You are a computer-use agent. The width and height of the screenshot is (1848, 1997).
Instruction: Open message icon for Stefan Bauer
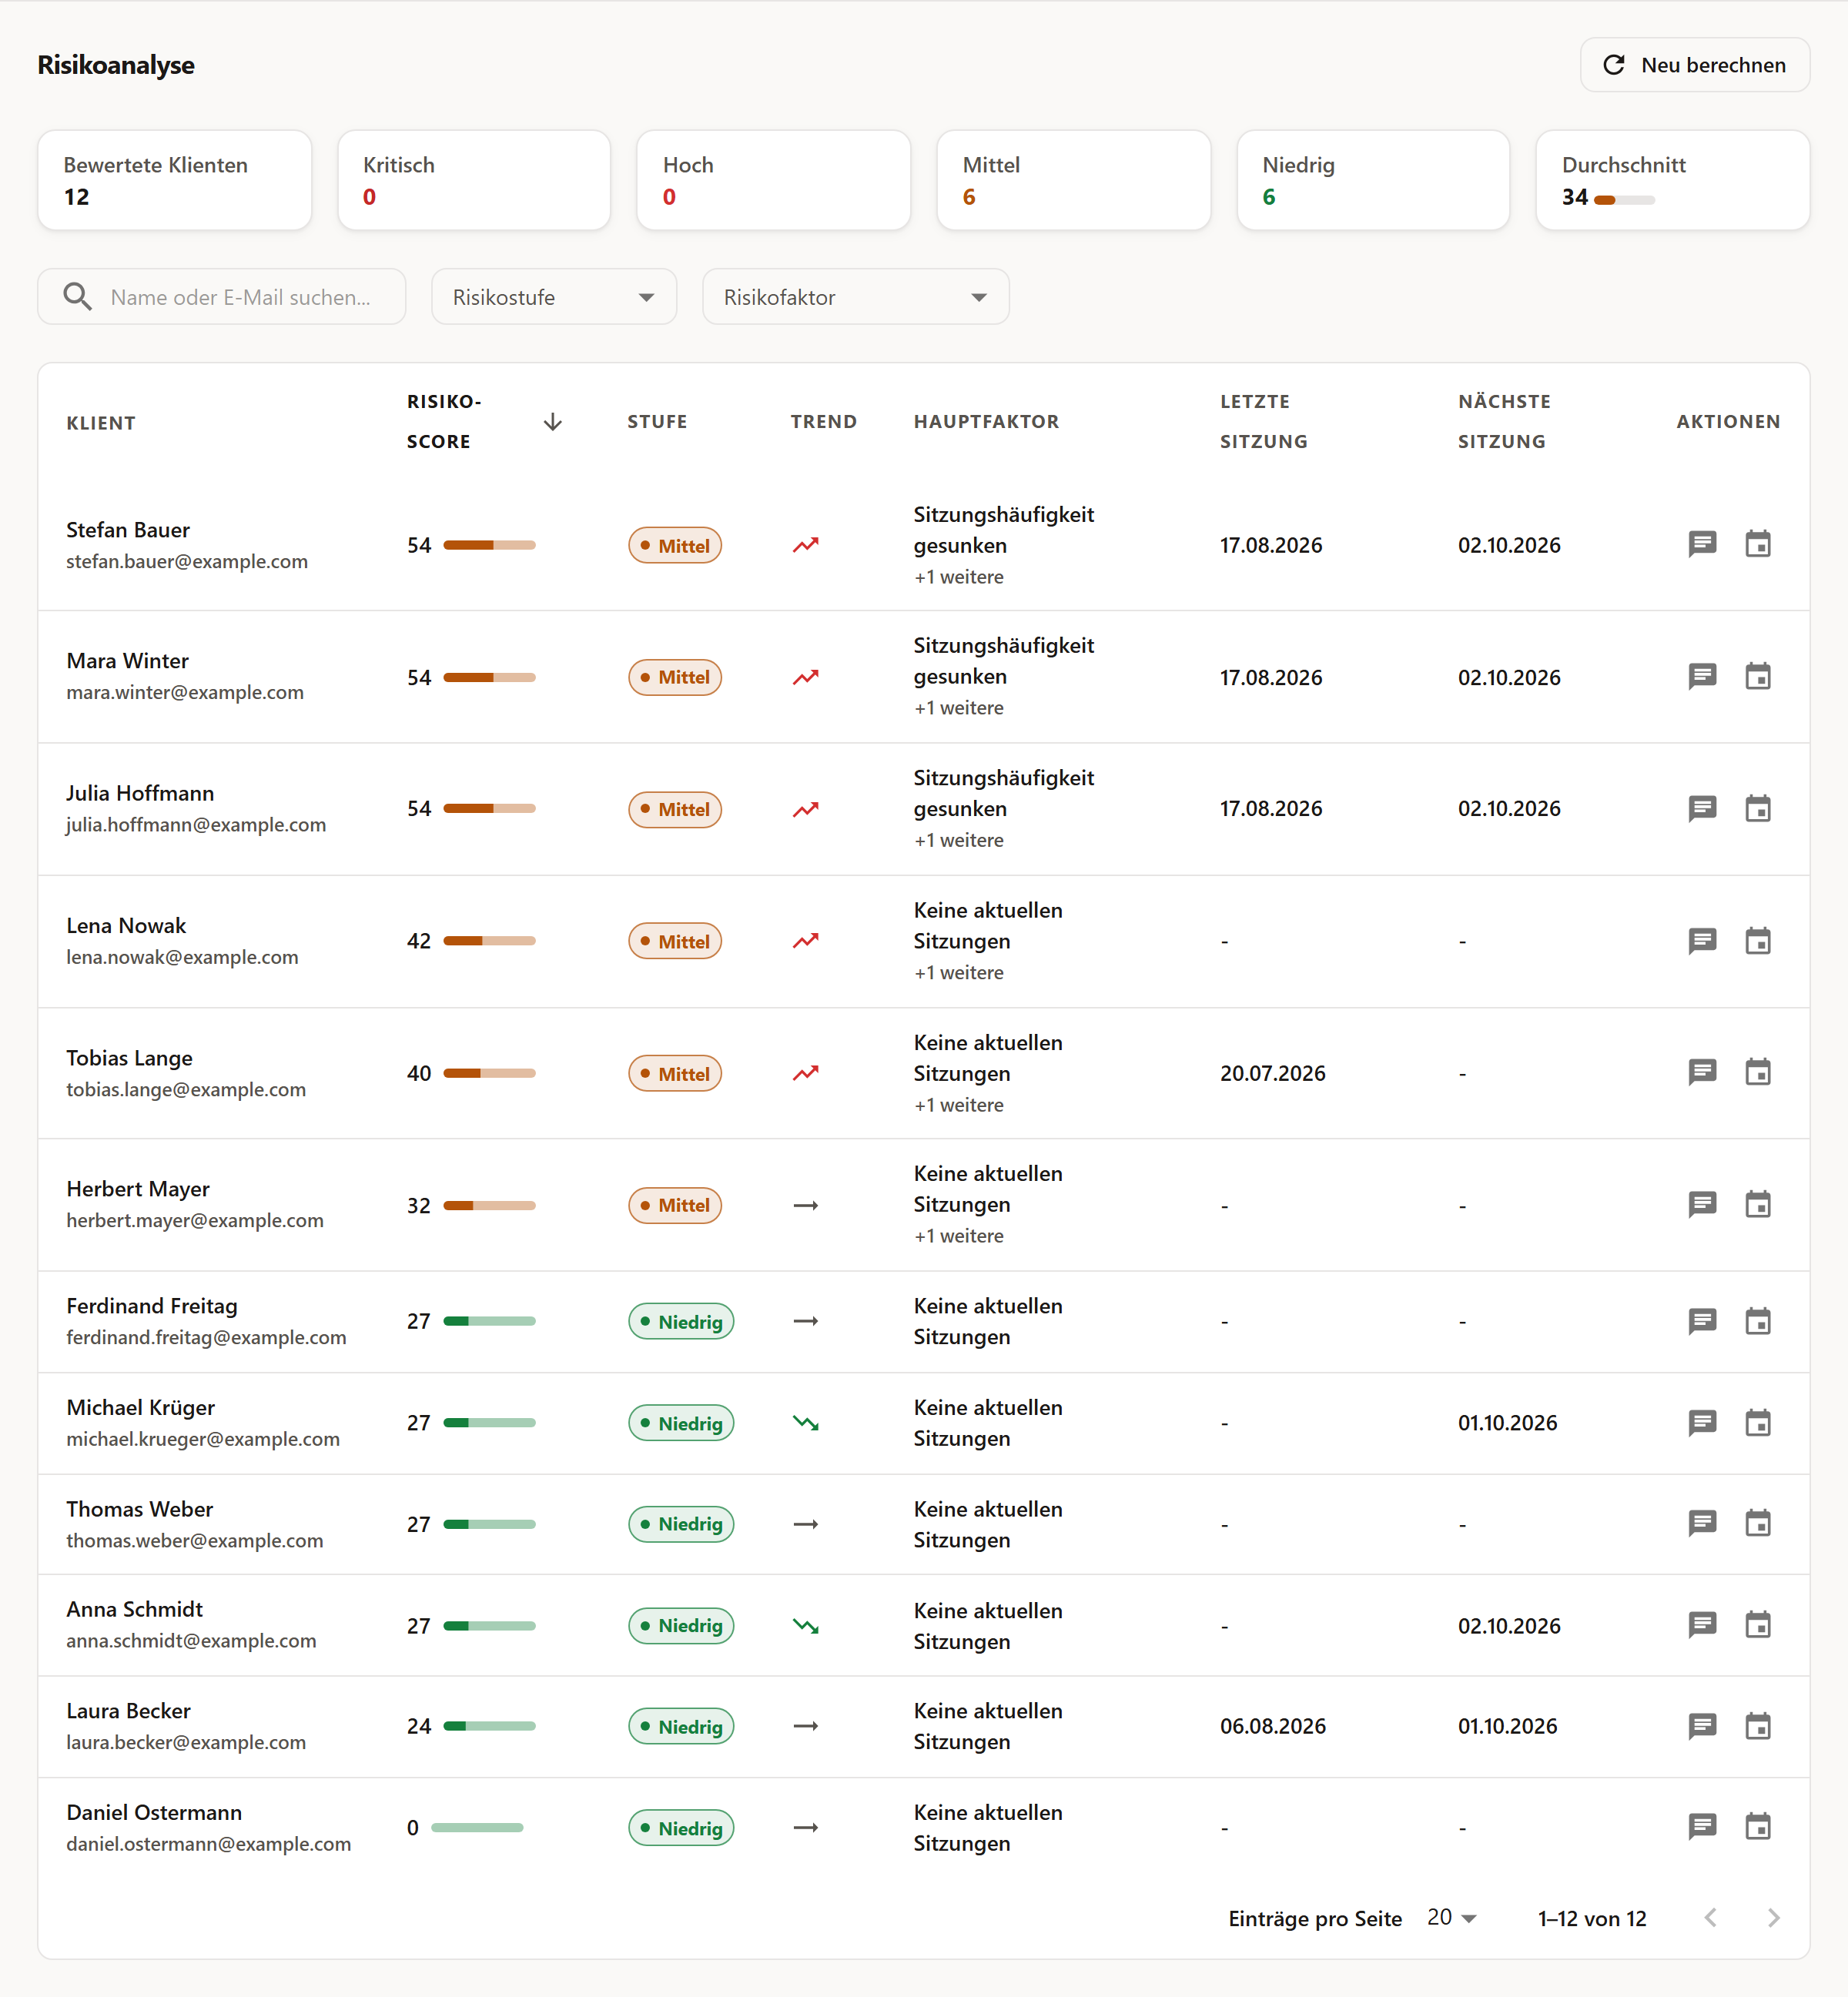coord(1702,544)
